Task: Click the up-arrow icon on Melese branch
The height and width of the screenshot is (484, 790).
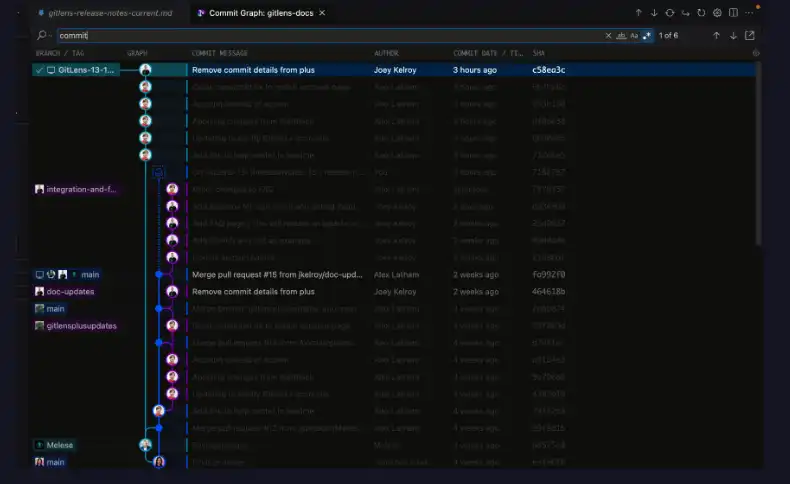Action: [x=39, y=445]
